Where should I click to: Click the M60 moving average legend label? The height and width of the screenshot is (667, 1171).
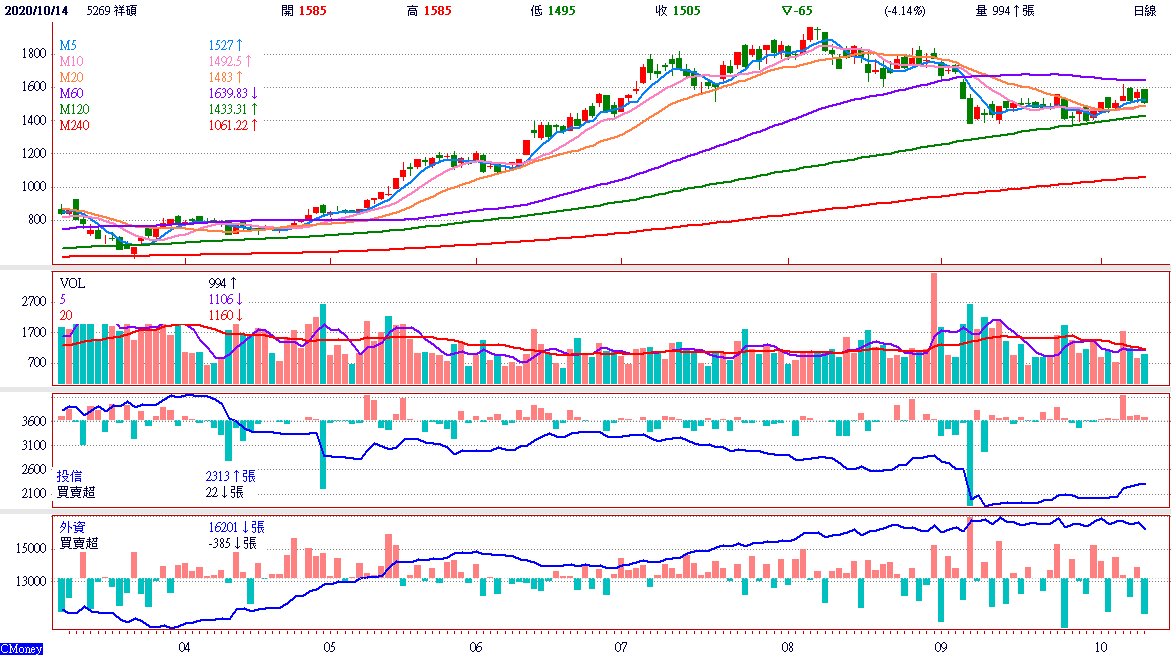(71, 93)
